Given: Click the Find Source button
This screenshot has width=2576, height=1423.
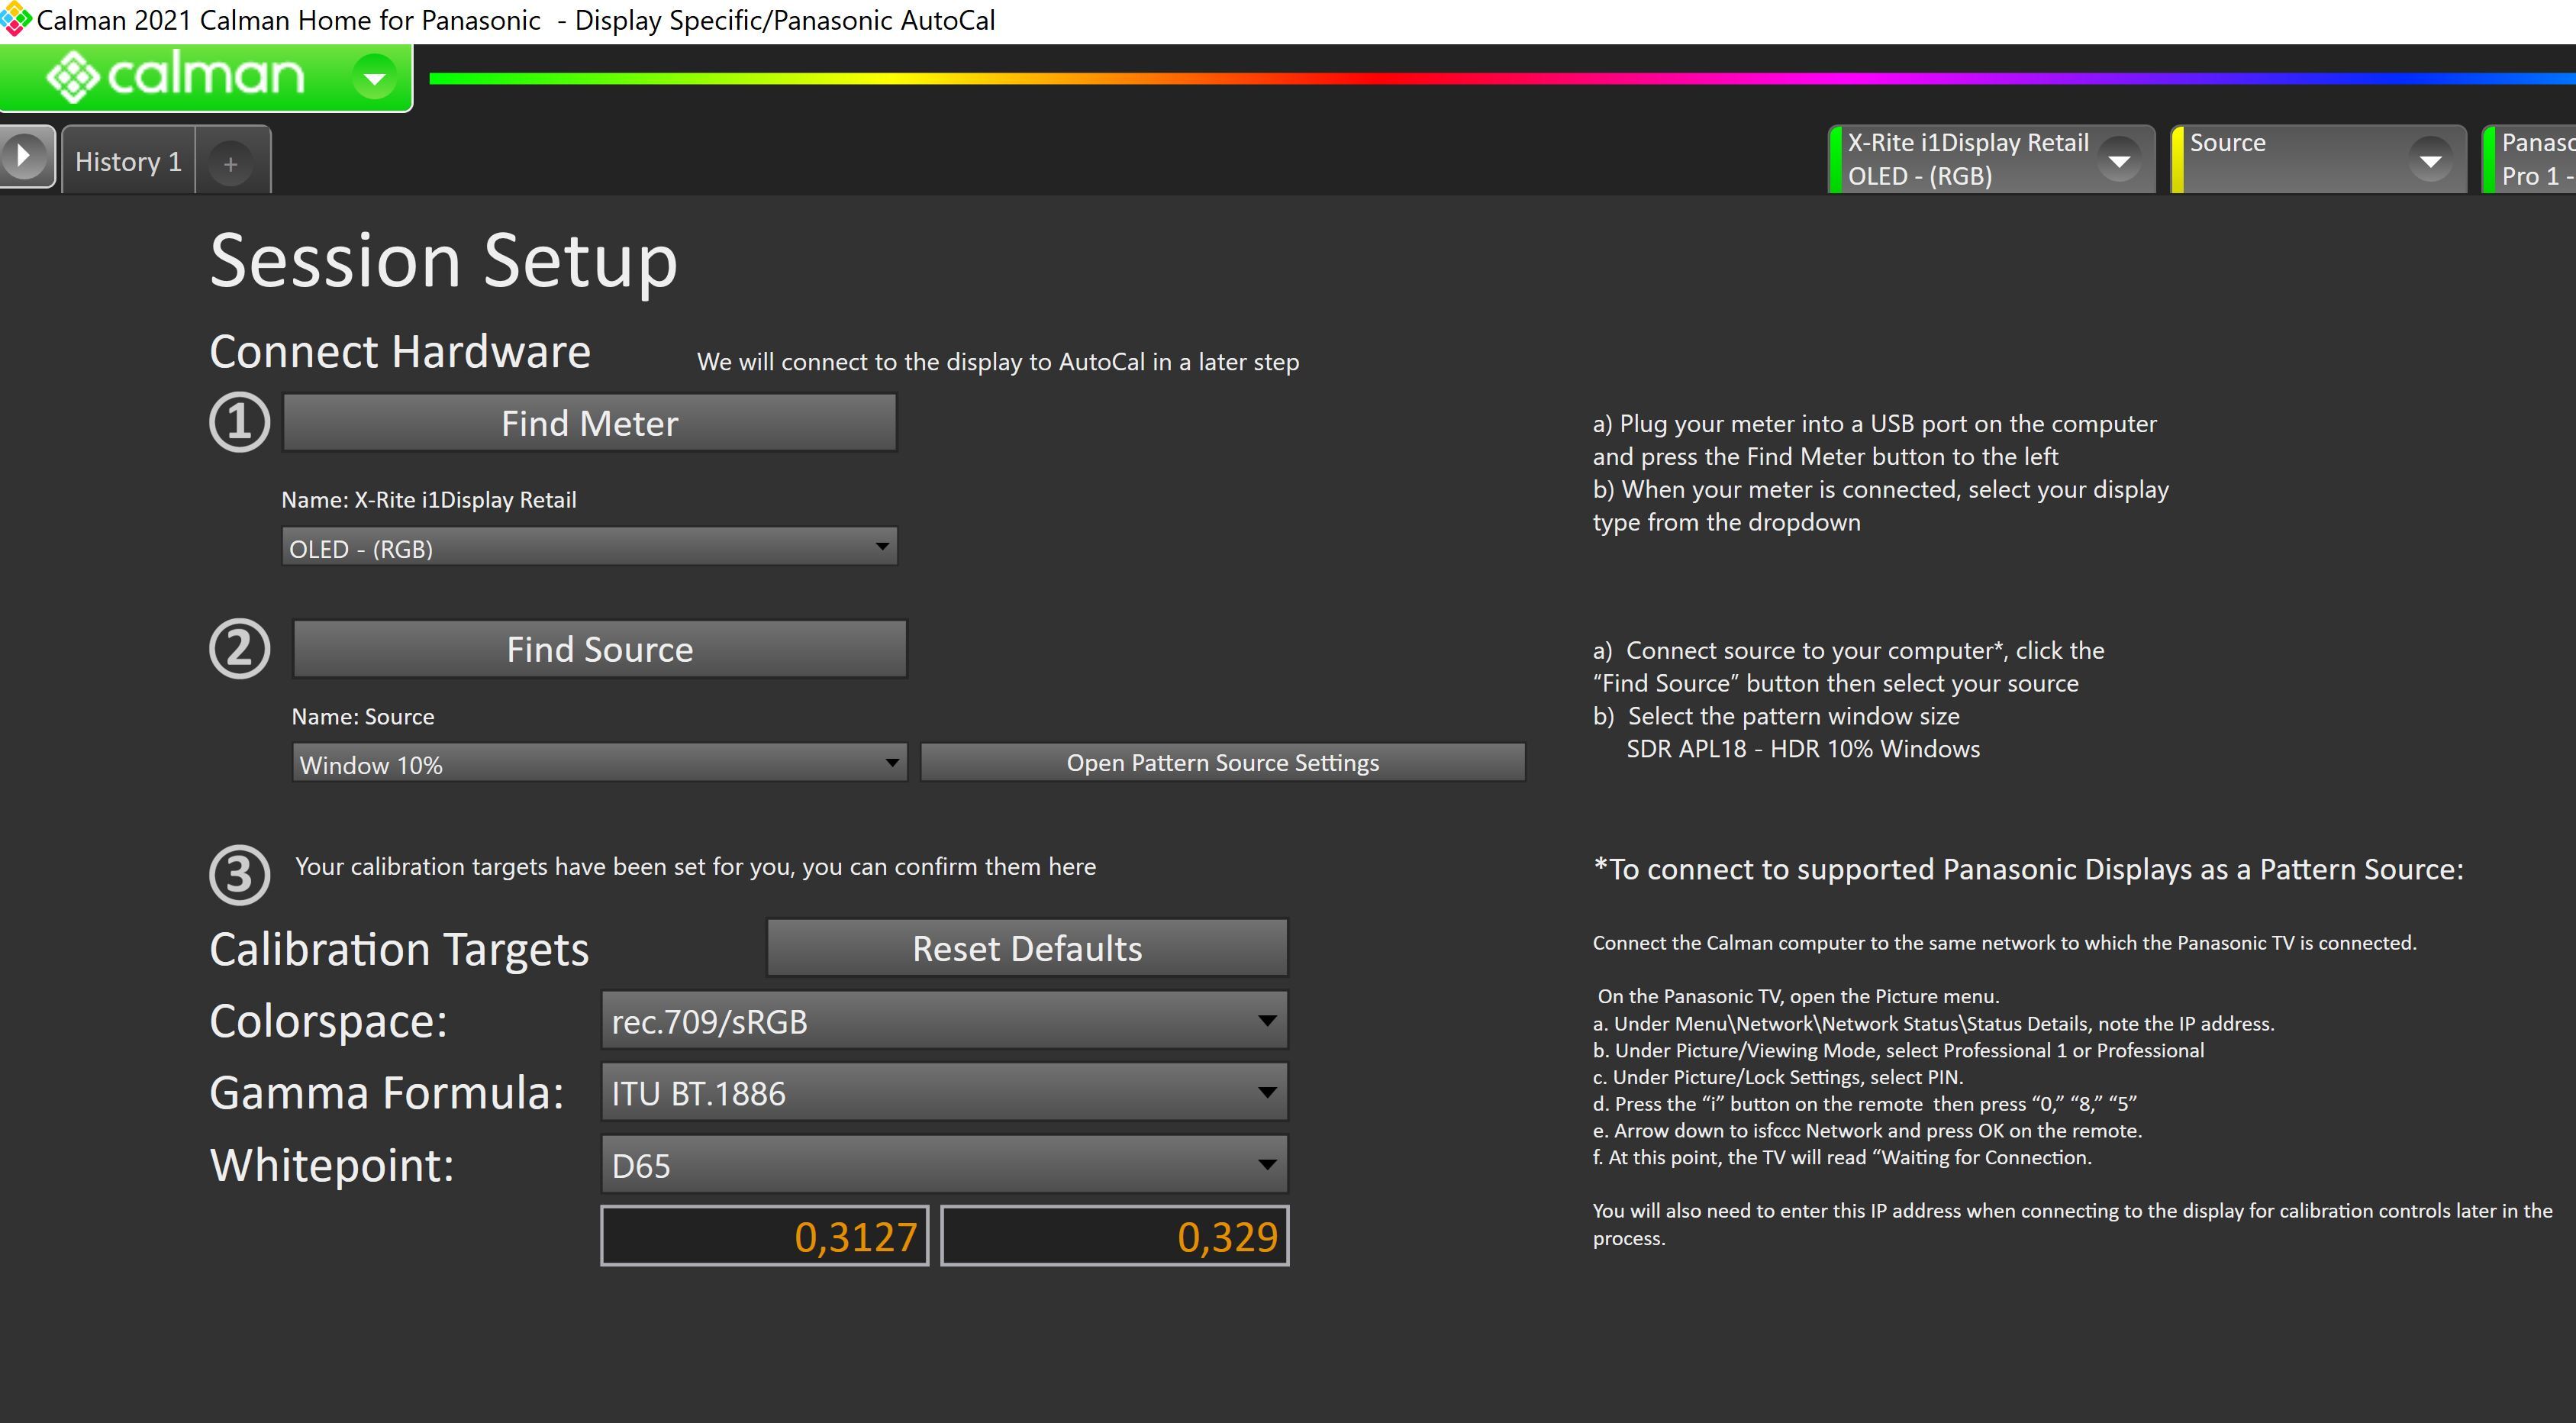Looking at the screenshot, I should (599, 650).
